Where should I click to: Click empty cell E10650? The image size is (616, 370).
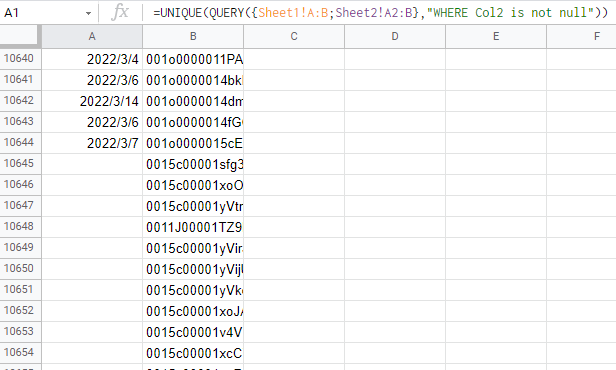(x=496, y=269)
